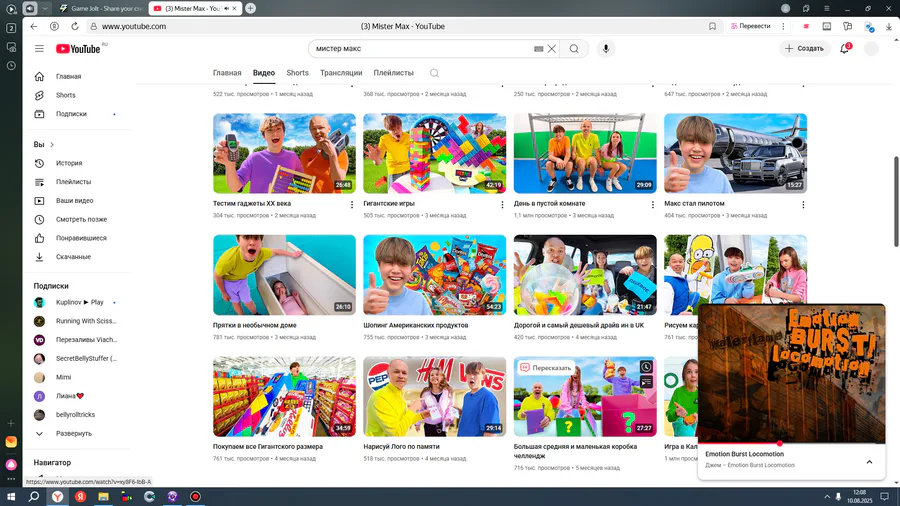Go to 'Главная' in the sidebar

pos(68,76)
